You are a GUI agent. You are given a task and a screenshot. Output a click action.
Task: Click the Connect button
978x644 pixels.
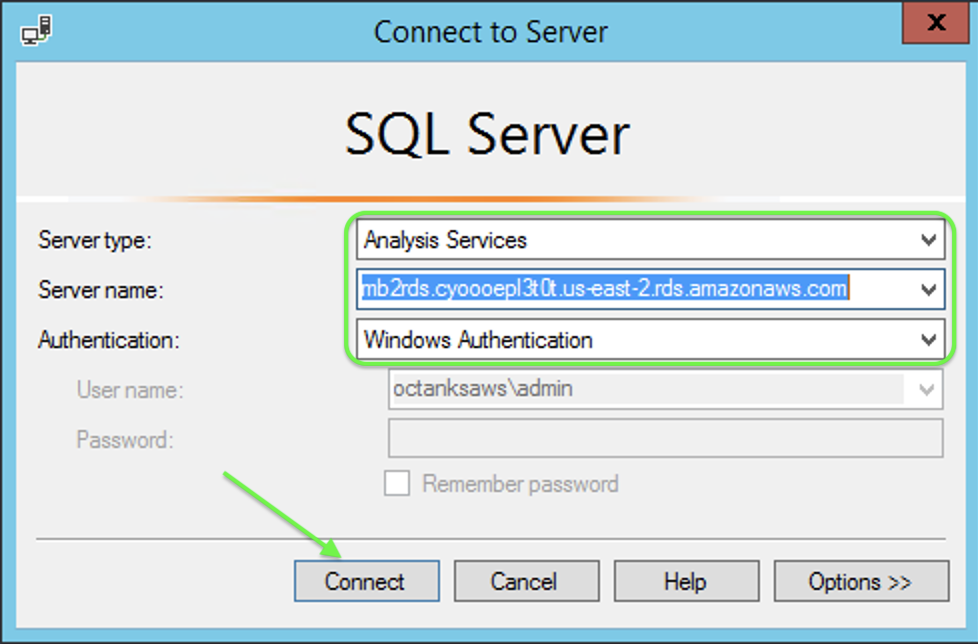tap(367, 581)
